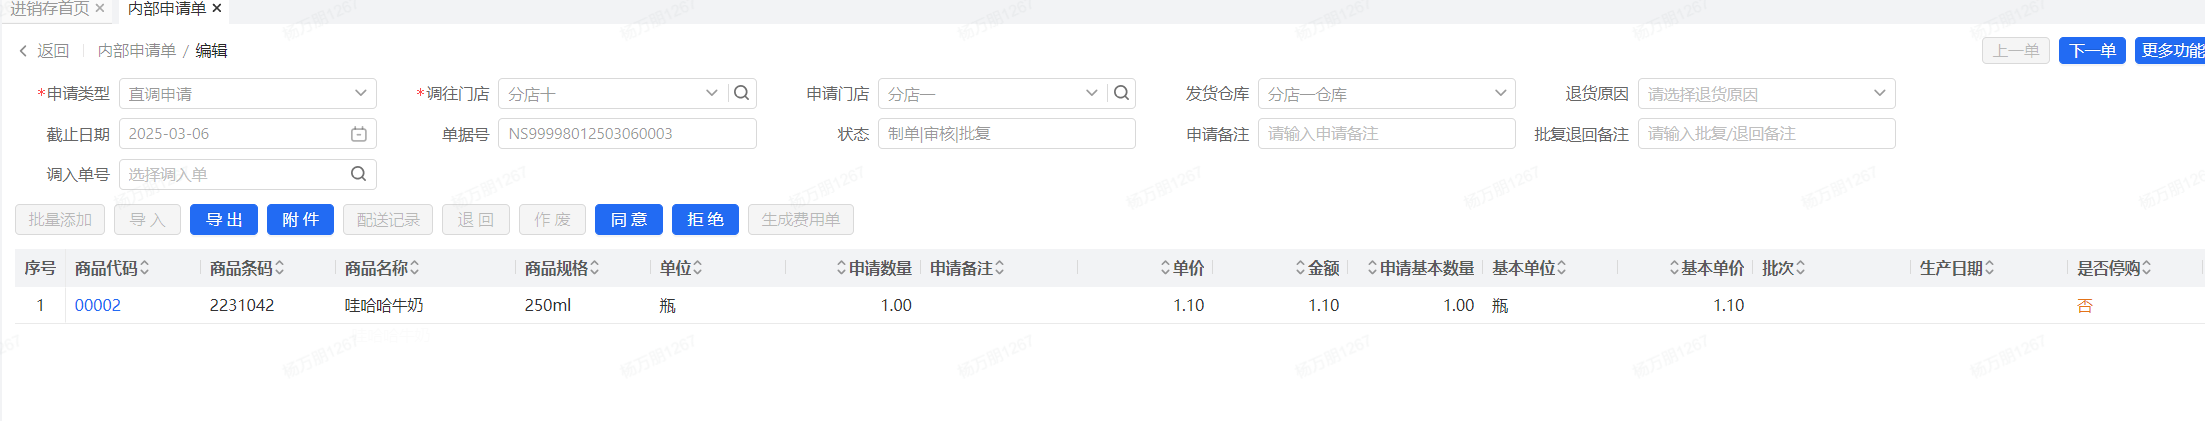Viewport: 2205px width, 421px height.
Task: Click the 申请备注 input field
Action: [x=1386, y=134]
